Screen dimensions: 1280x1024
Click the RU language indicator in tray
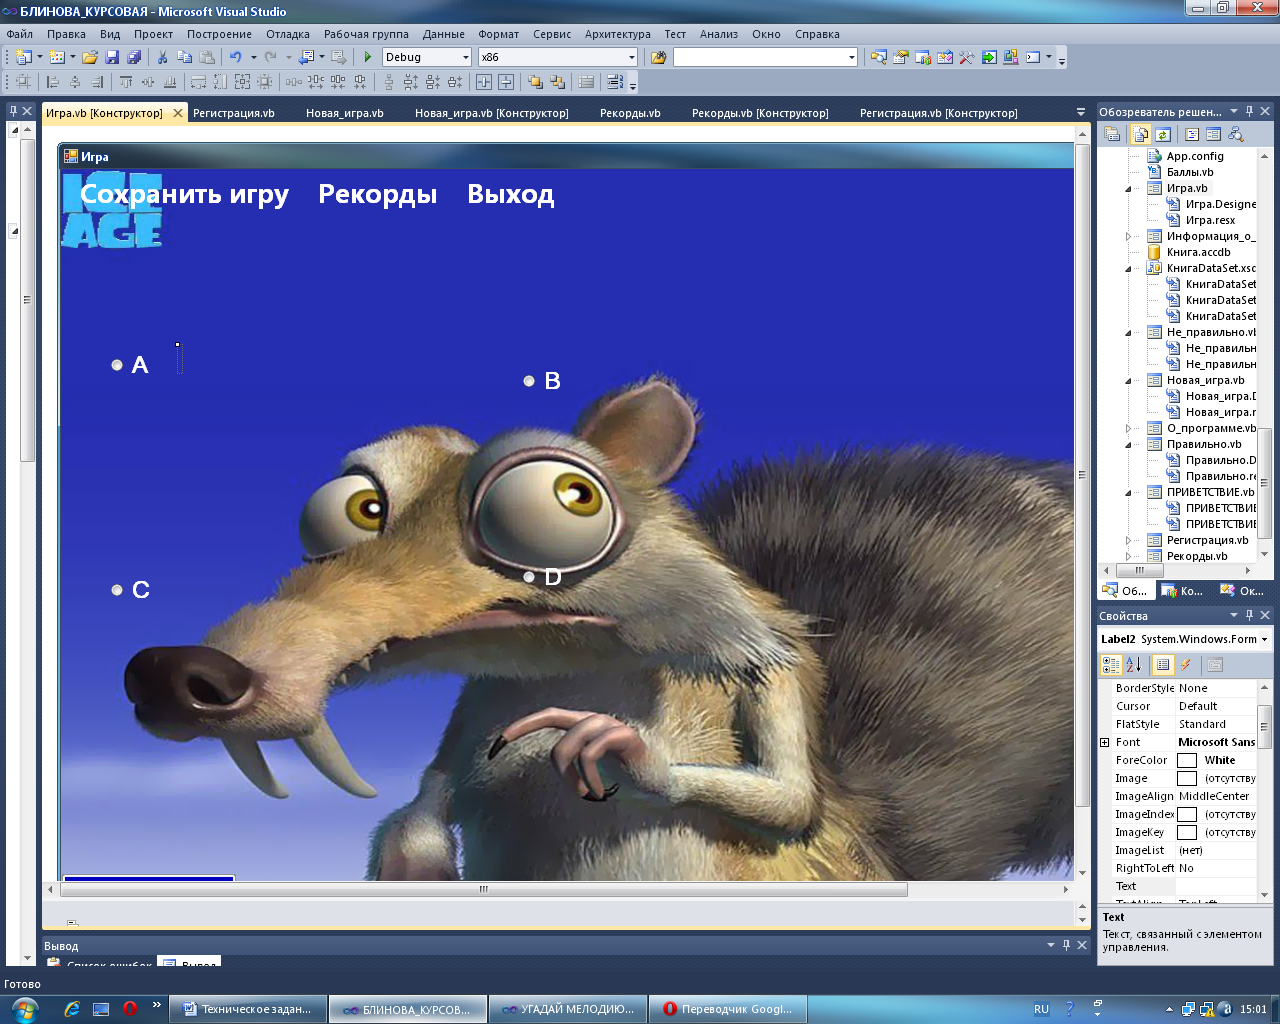coord(1041,1009)
